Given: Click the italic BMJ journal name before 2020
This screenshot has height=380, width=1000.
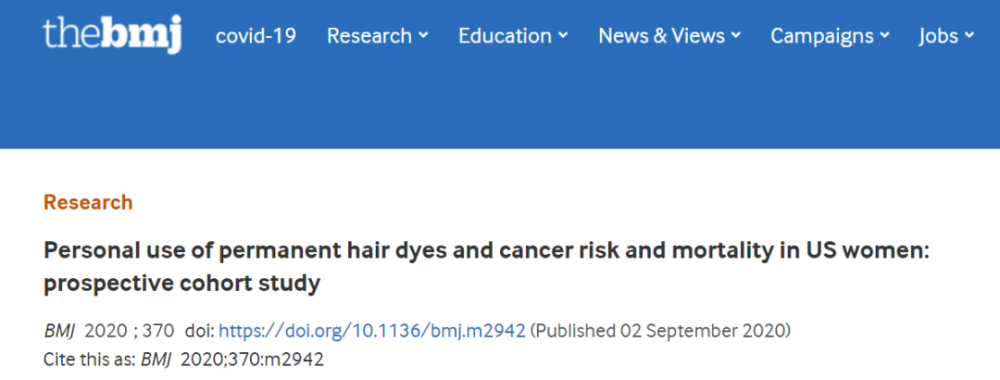Looking at the screenshot, I should point(59,332).
